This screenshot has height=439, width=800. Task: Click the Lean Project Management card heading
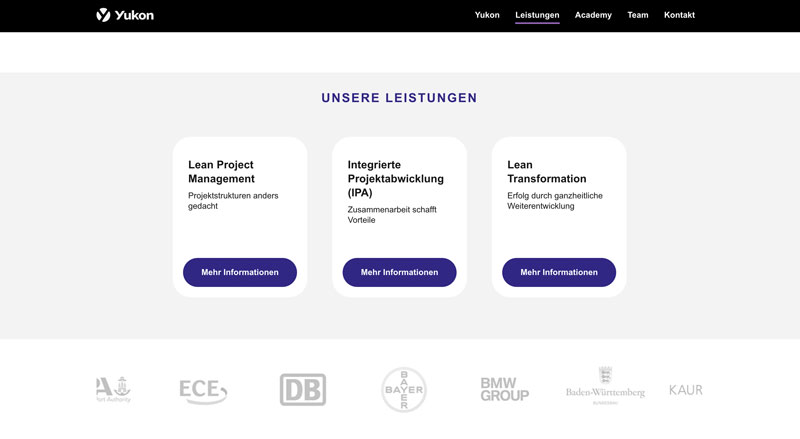coord(221,172)
